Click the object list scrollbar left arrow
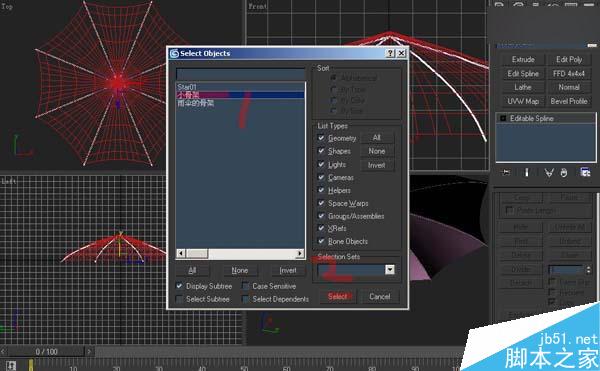The width and height of the screenshot is (600, 371). point(181,253)
